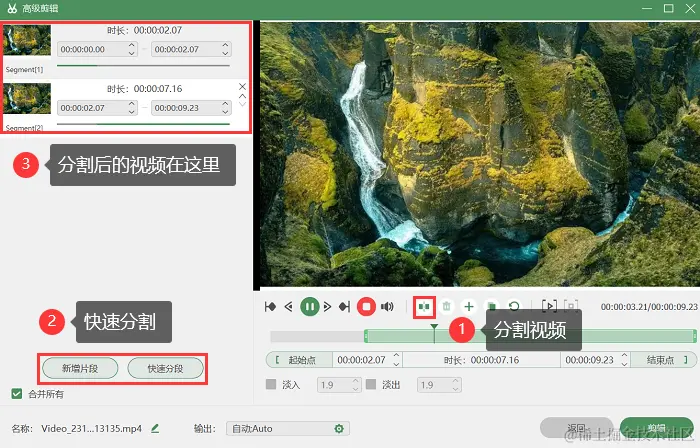Increase the timeline end time 00:00:09.23

coord(625,356)
